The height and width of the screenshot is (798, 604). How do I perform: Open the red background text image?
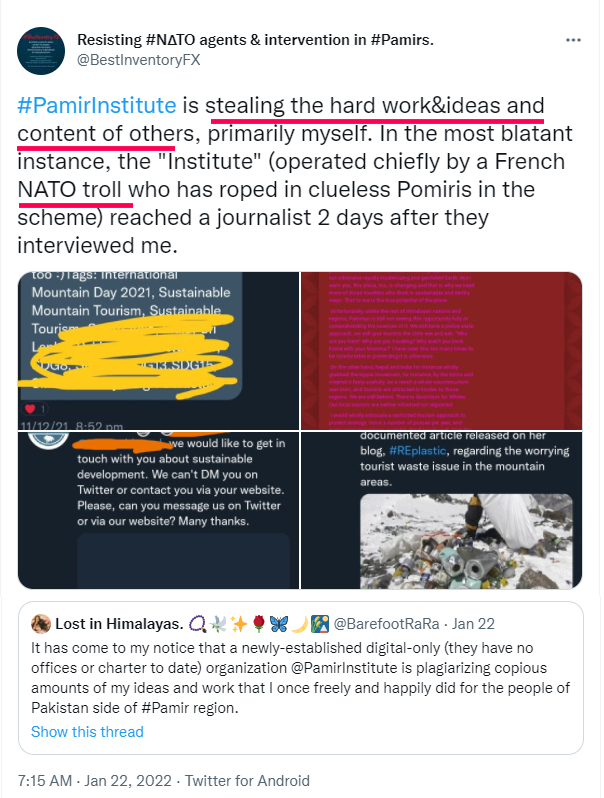tap(442, 351)
